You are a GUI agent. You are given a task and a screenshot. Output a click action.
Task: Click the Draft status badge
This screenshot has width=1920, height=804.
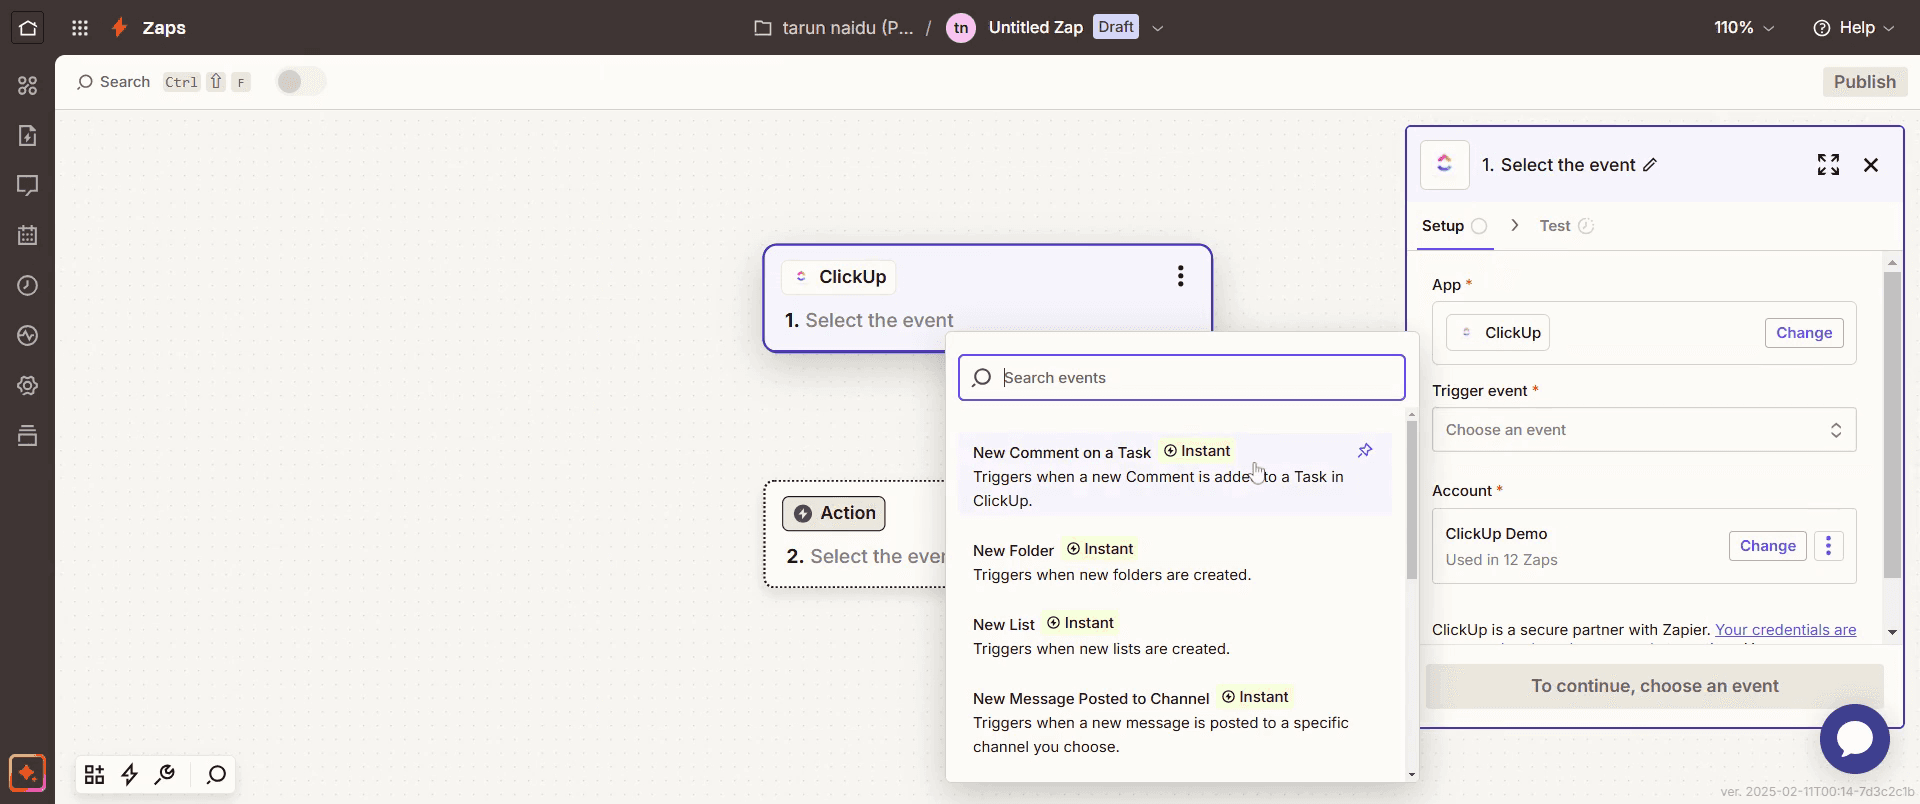1116,27
